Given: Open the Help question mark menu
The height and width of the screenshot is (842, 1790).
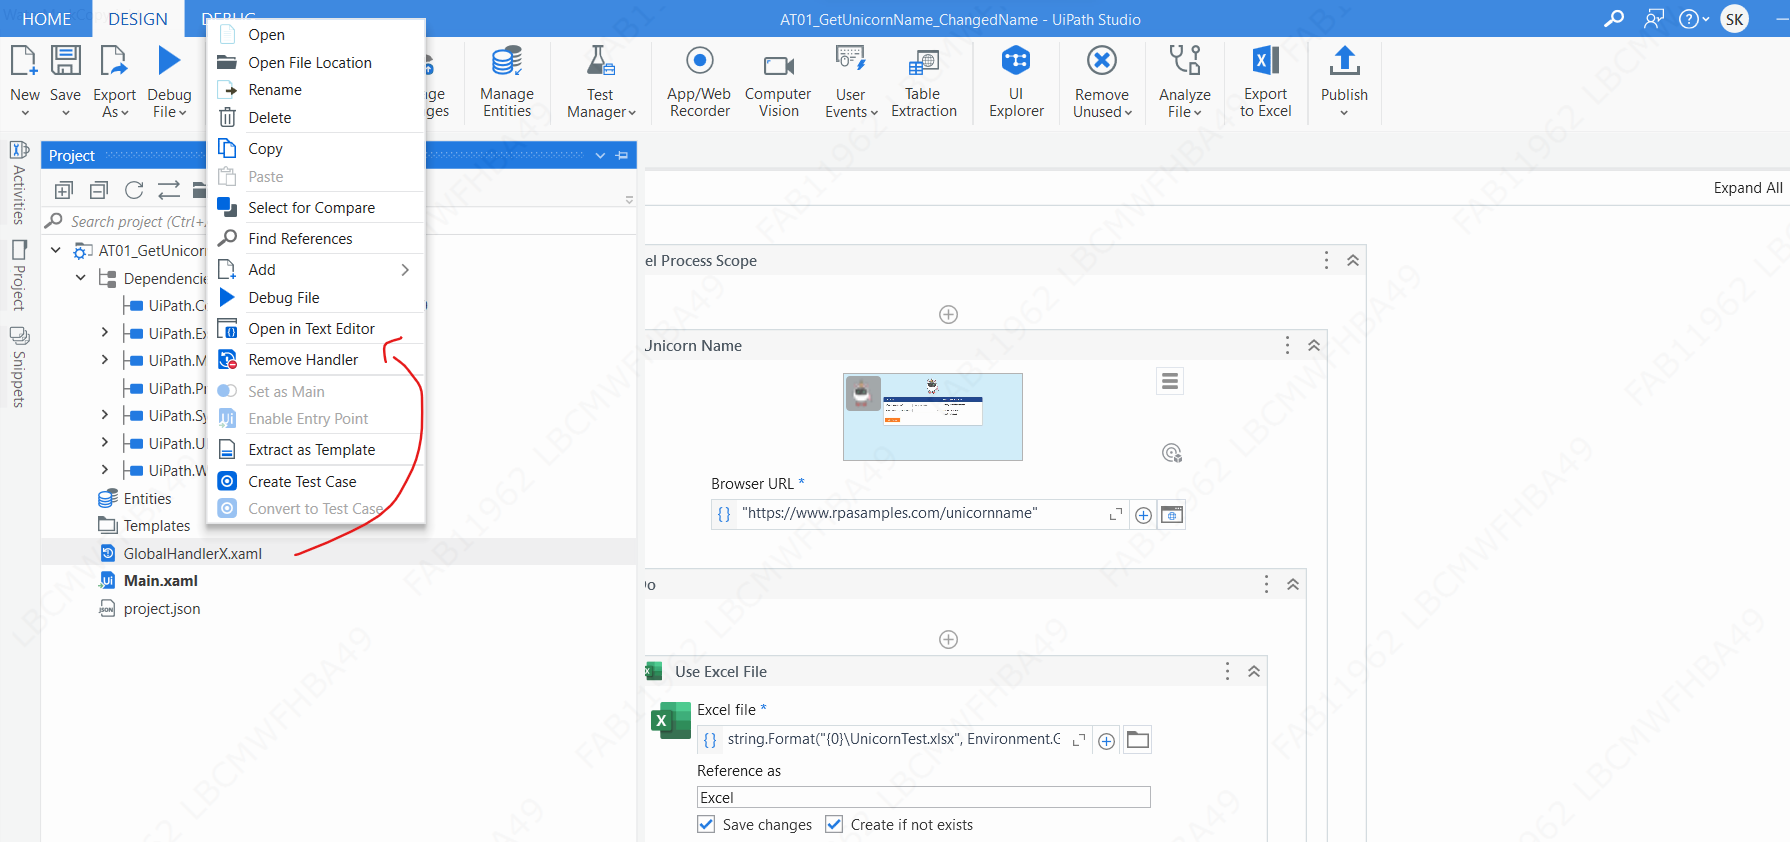Looking at the screenshot, I should [1693, 19].
